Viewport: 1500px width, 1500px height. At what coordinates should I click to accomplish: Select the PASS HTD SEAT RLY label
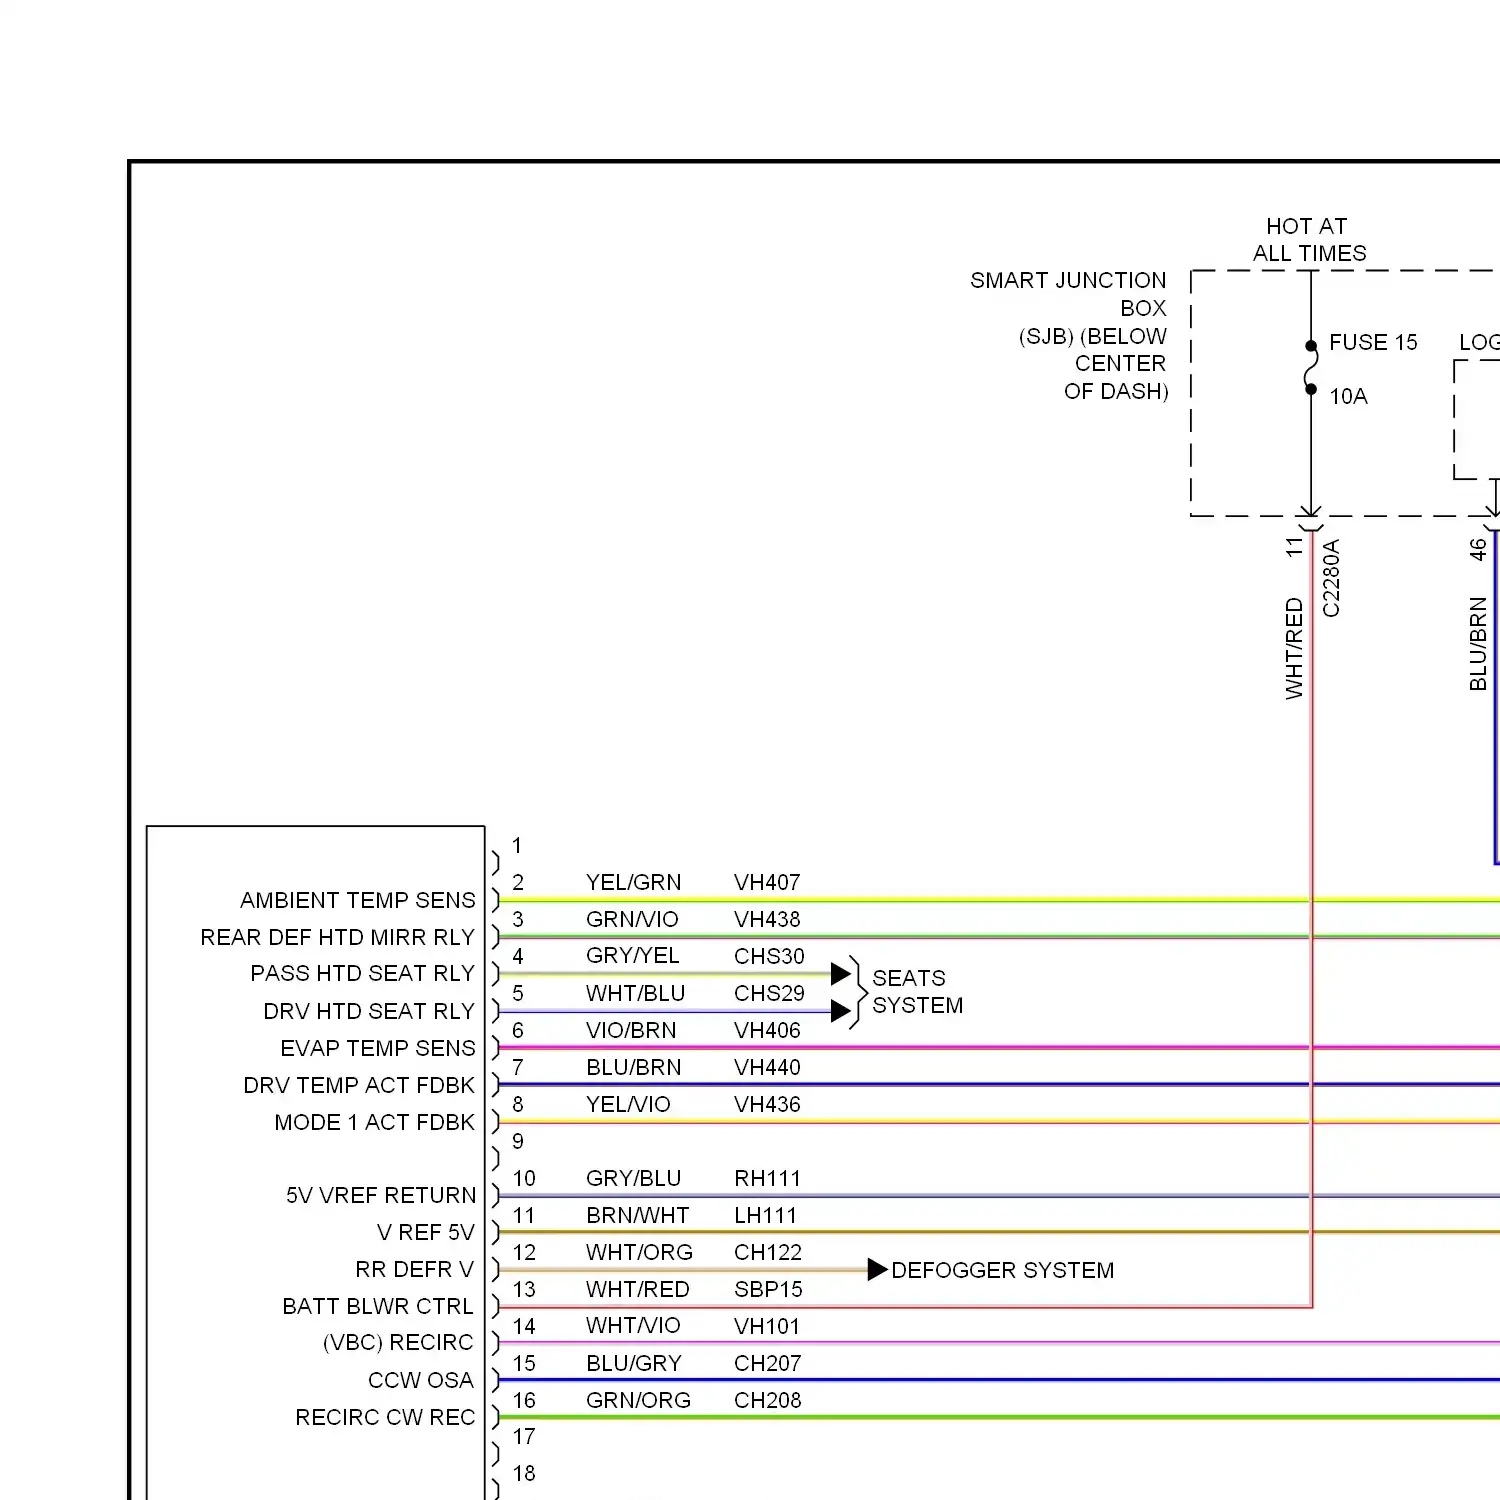click(x=363, y=973)
